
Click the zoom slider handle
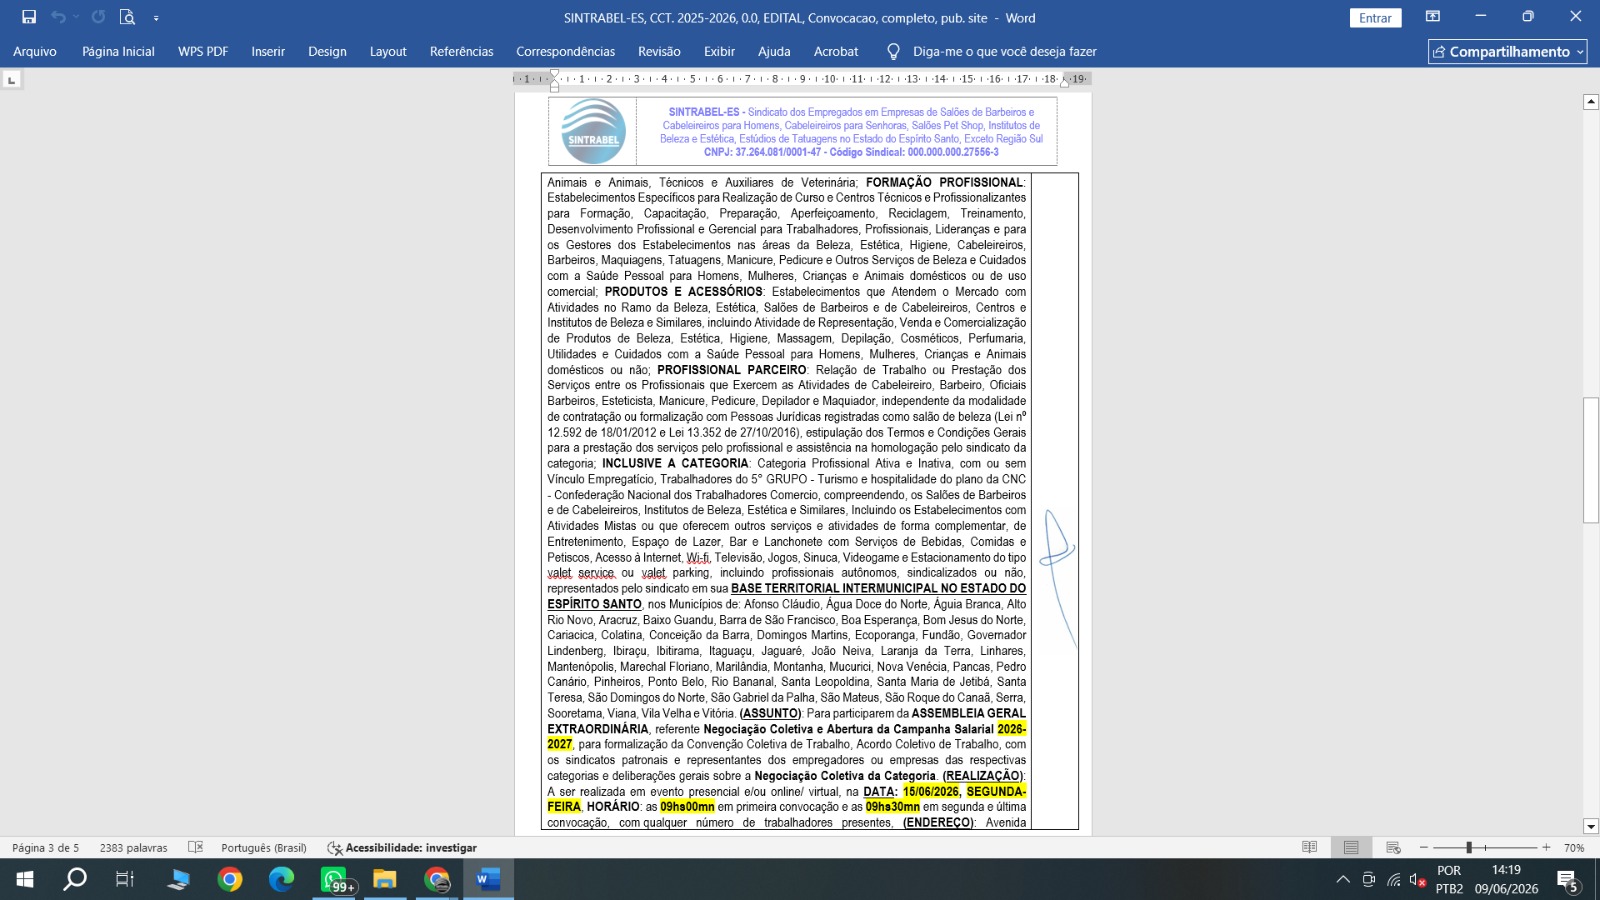[1469, 848]
